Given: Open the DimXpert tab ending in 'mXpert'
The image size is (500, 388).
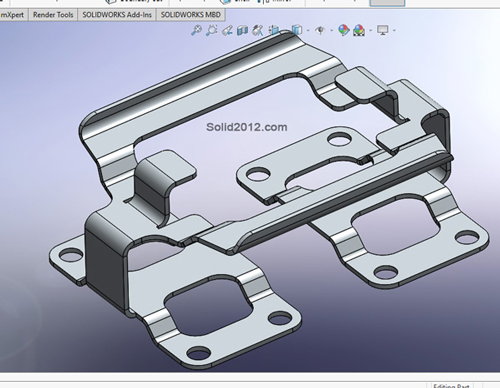Looking at the screenshot, I should [13, 15].
